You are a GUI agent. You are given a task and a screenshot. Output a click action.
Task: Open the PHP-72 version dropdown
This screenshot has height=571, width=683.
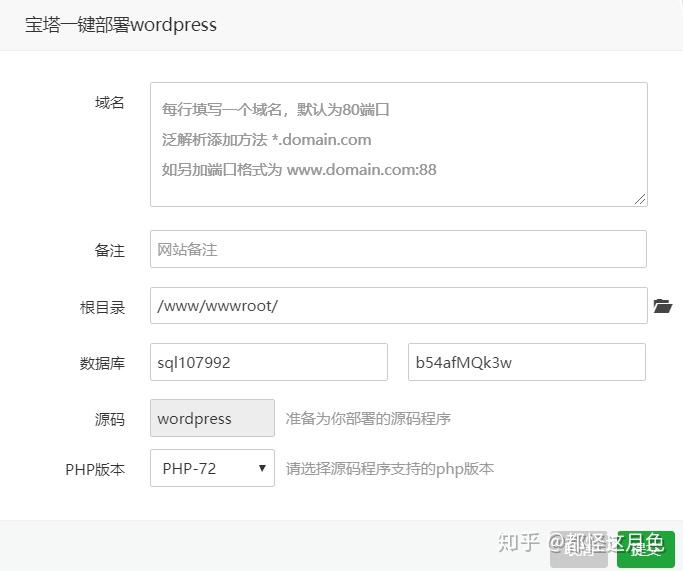pyautogui.click(x=212, y=468)
